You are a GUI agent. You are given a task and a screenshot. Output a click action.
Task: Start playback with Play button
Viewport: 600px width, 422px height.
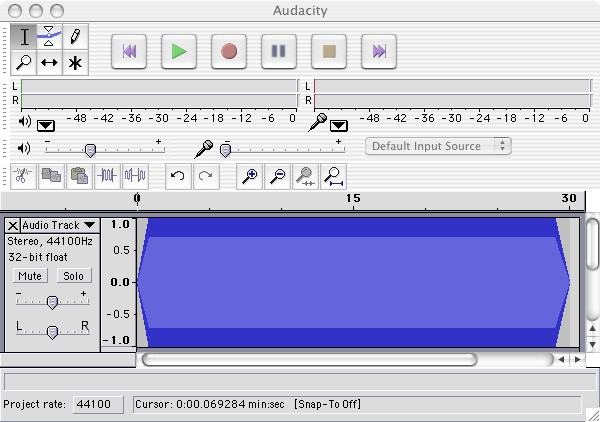click(x=179, y=51)
